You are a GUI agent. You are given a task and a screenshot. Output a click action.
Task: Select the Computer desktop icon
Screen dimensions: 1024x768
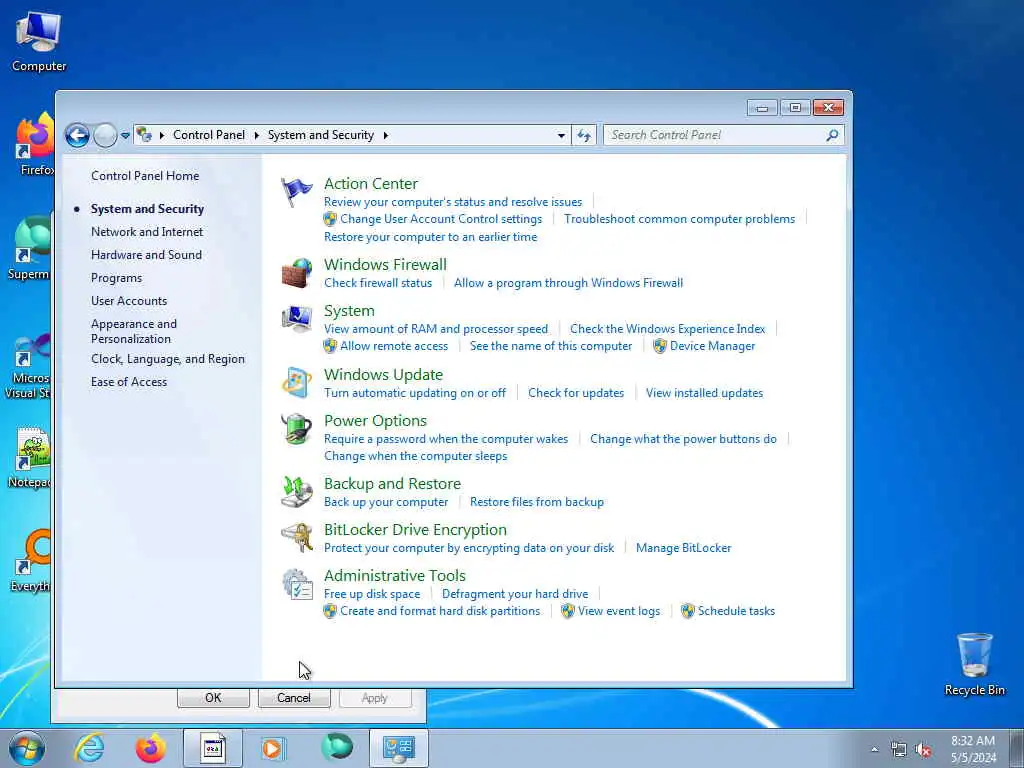pos(39,40)
